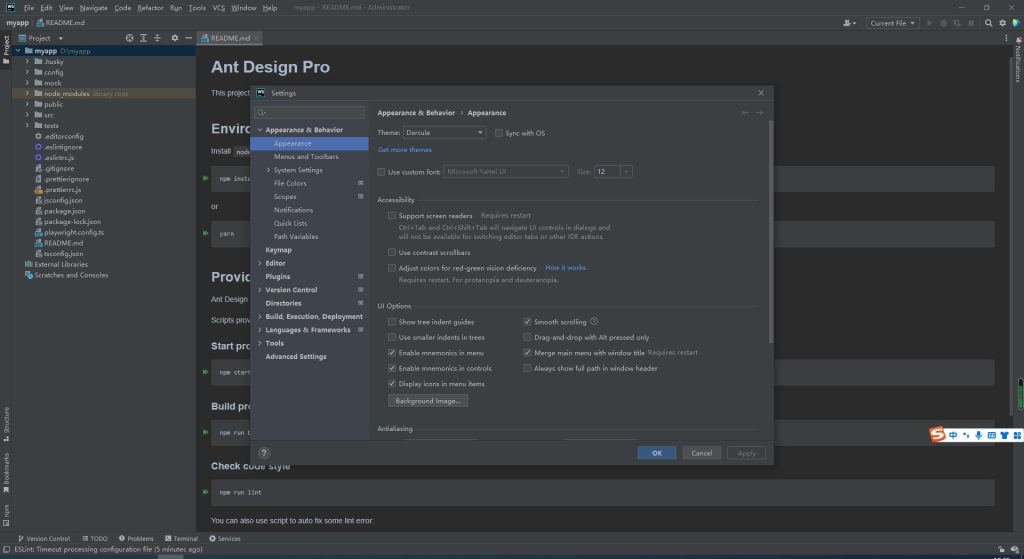The width and height of the screenshot is (1024, 559).
Task: Check Support screen readers
Action: tap(392, 216)
